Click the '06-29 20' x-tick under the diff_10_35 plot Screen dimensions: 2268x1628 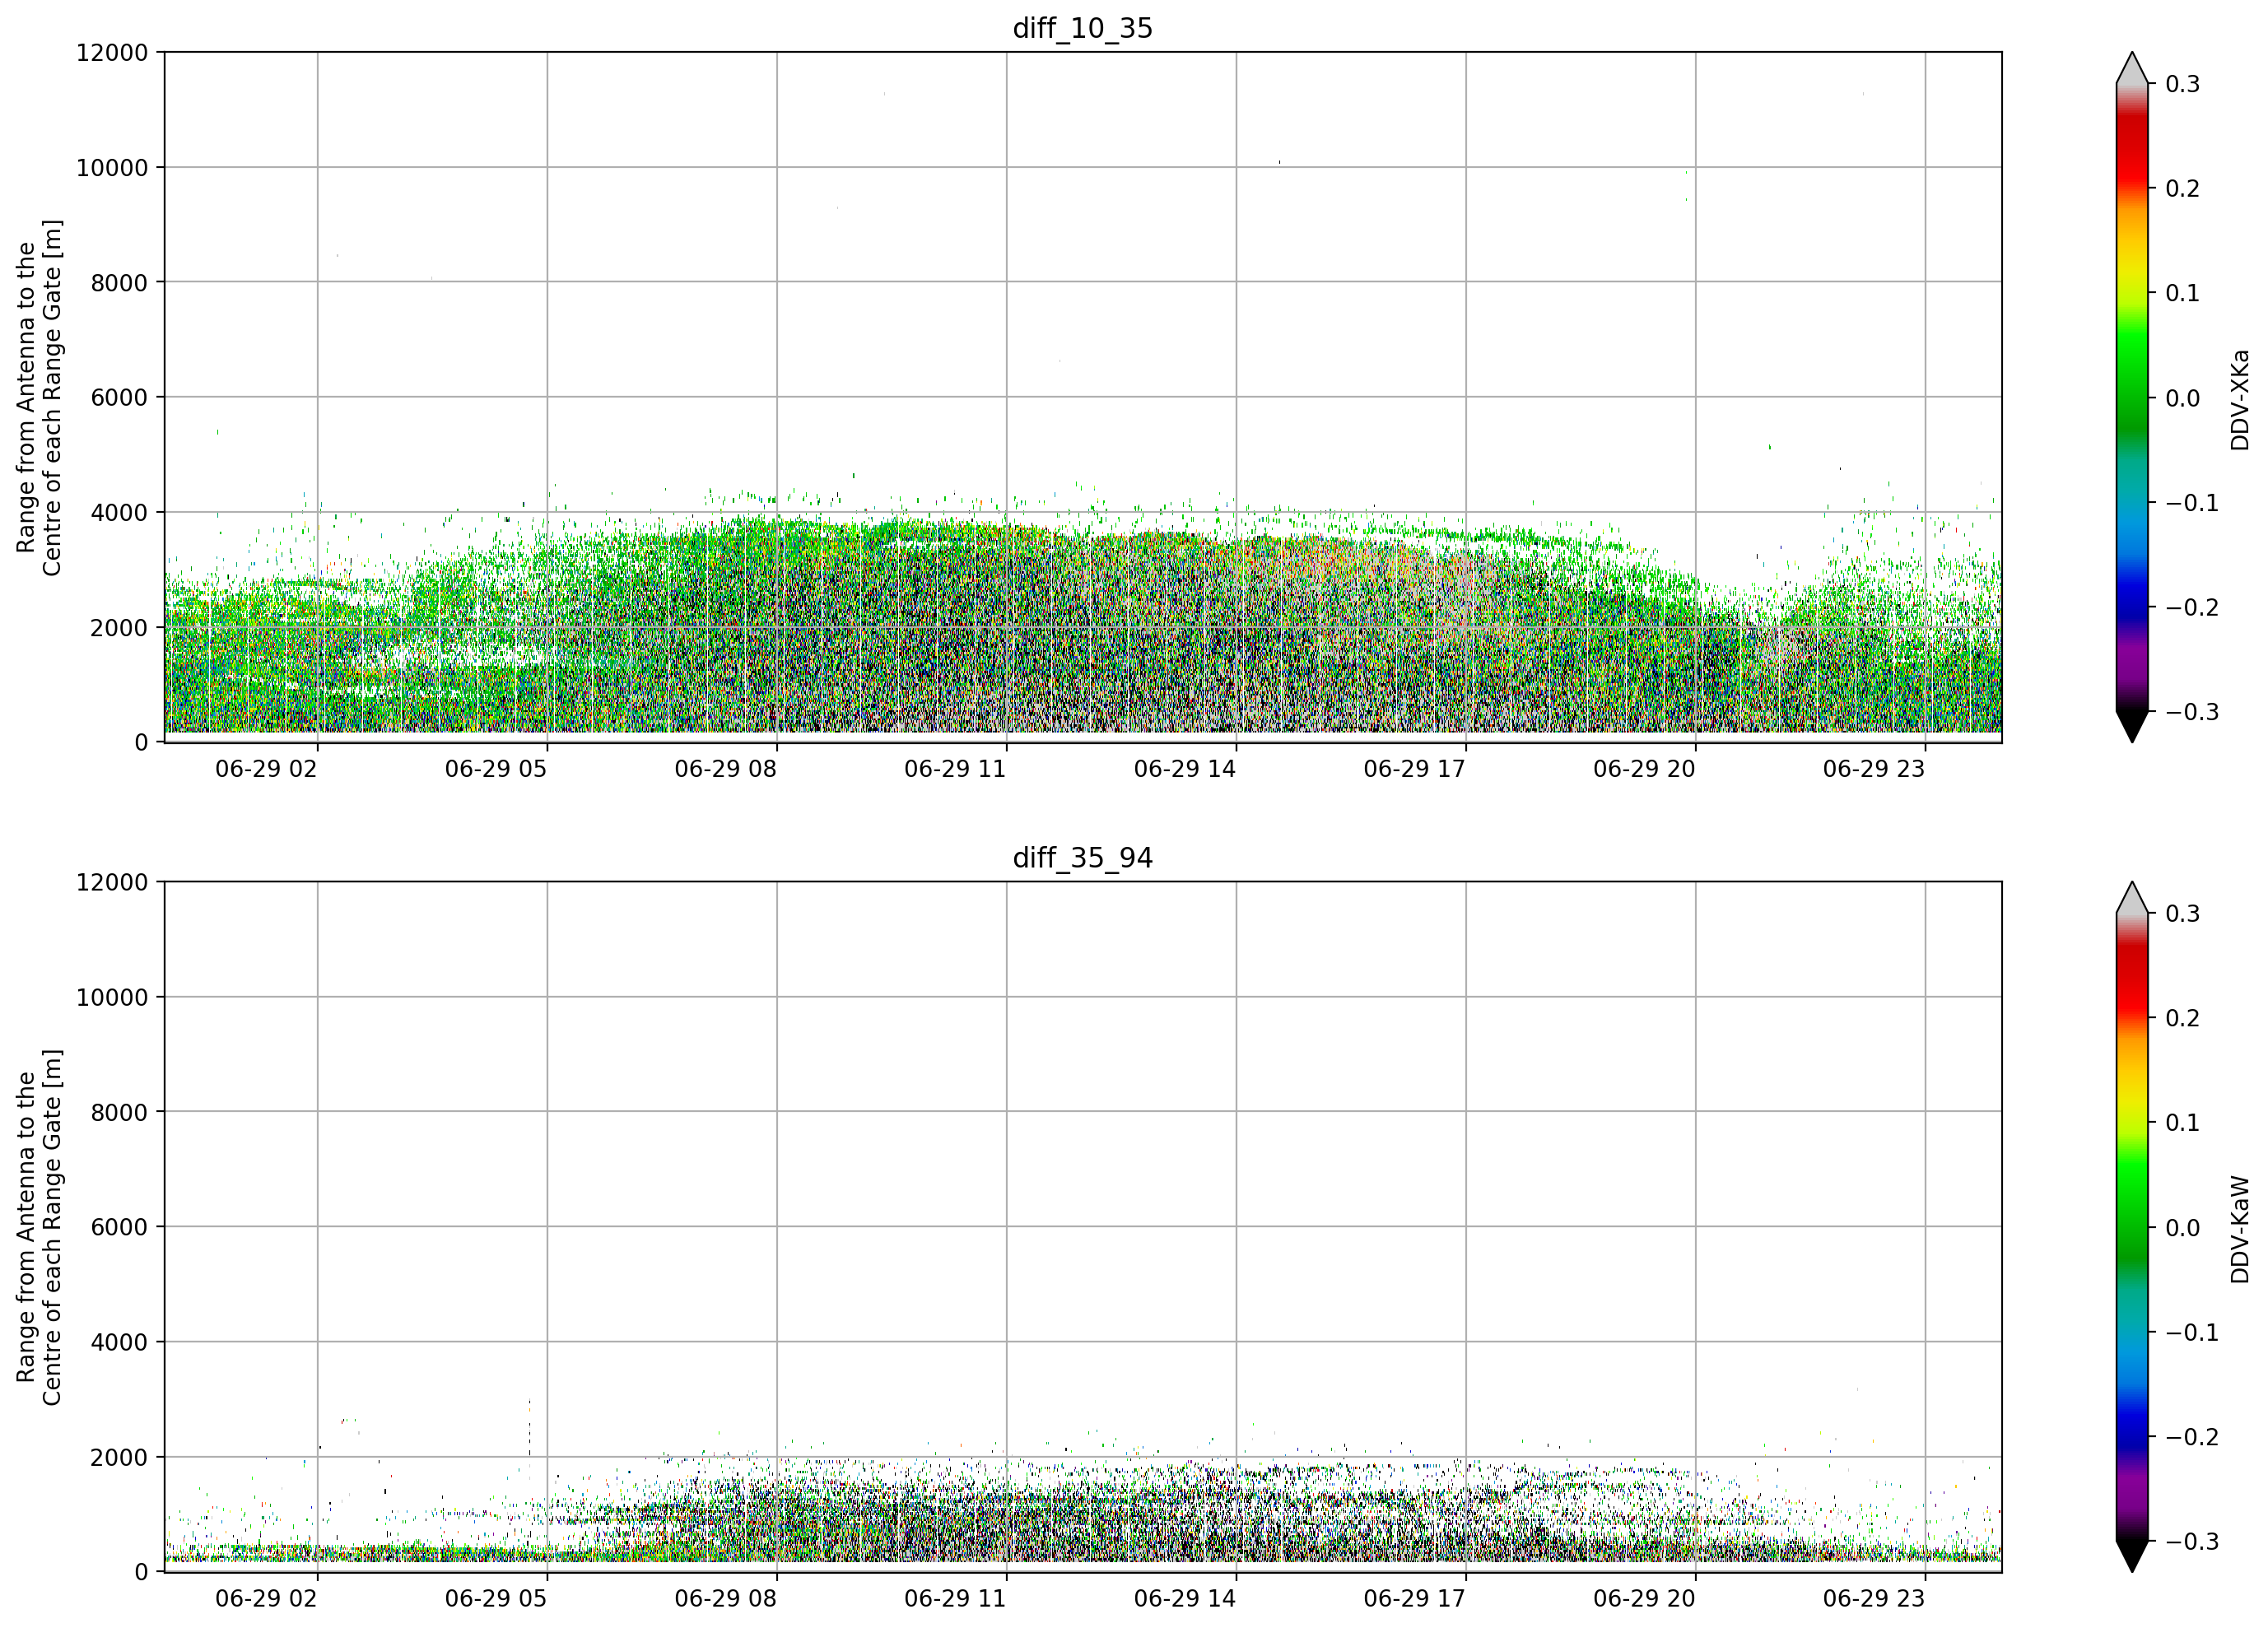[x=1644, y=769]
